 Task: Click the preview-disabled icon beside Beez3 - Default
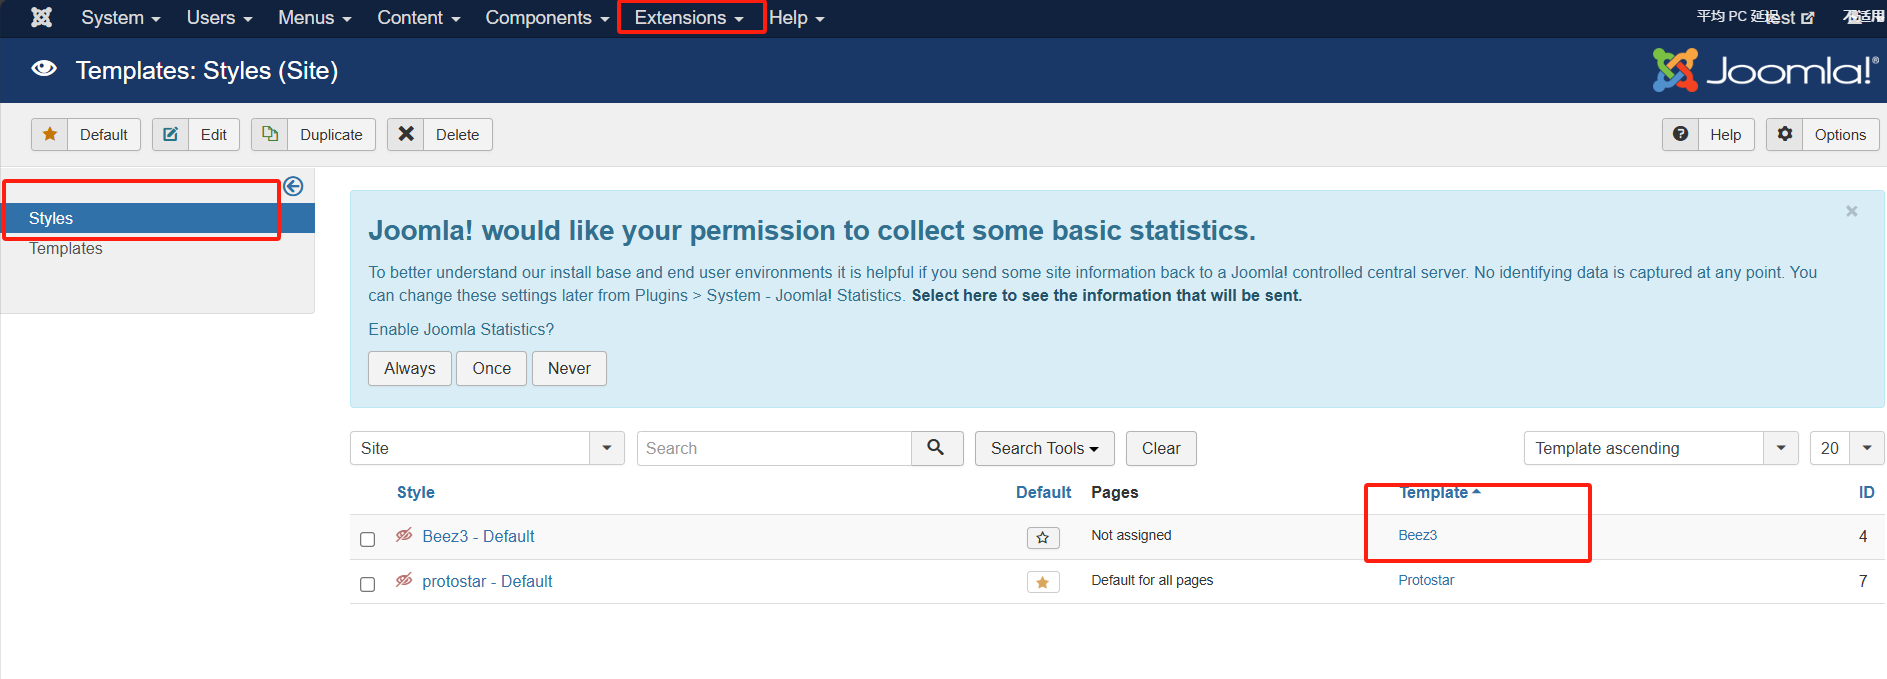404,535
